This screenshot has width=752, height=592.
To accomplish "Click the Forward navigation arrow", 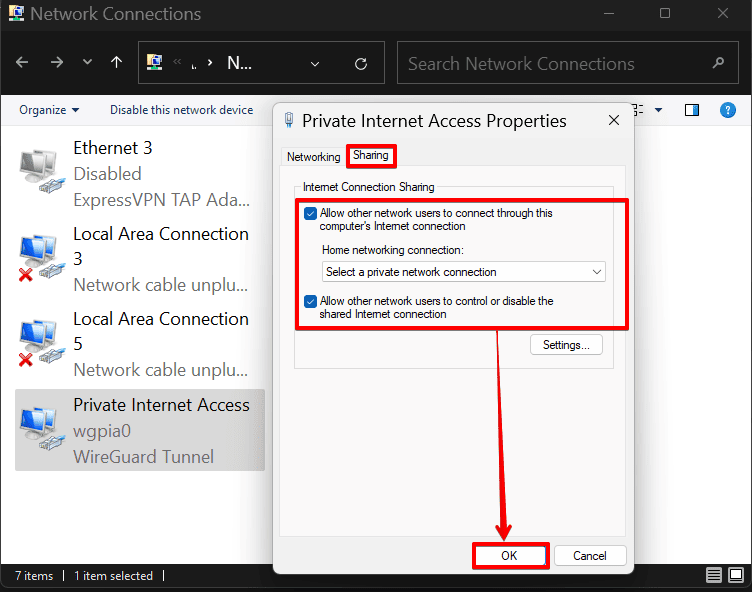I will [x=56, y=63].
